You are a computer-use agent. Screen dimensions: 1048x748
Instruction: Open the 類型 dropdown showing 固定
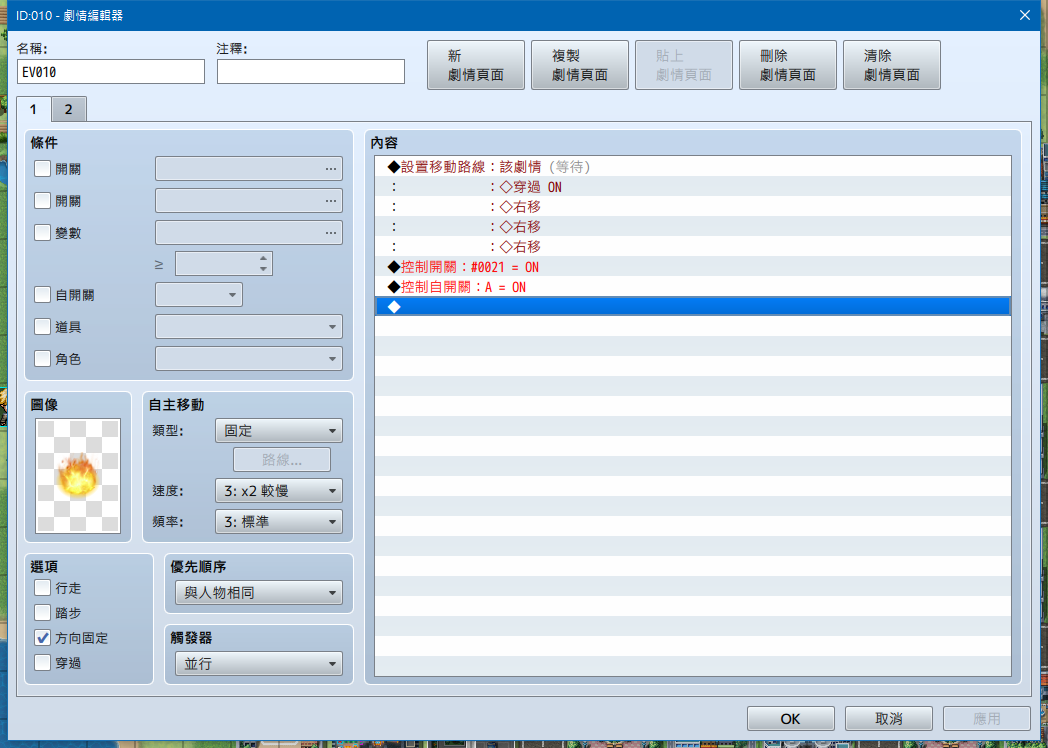tap(279, 431)
